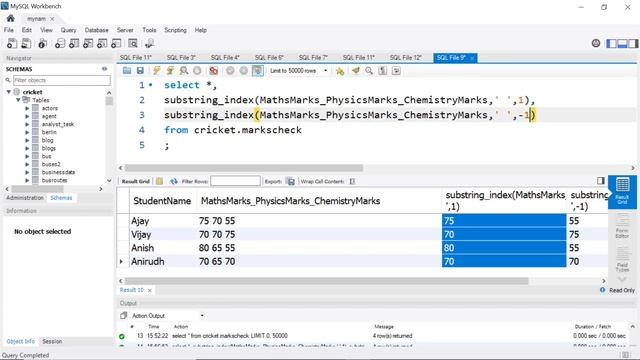Stop the running query icon
Viewport: 640px width, 360px height.
(197, 71)
